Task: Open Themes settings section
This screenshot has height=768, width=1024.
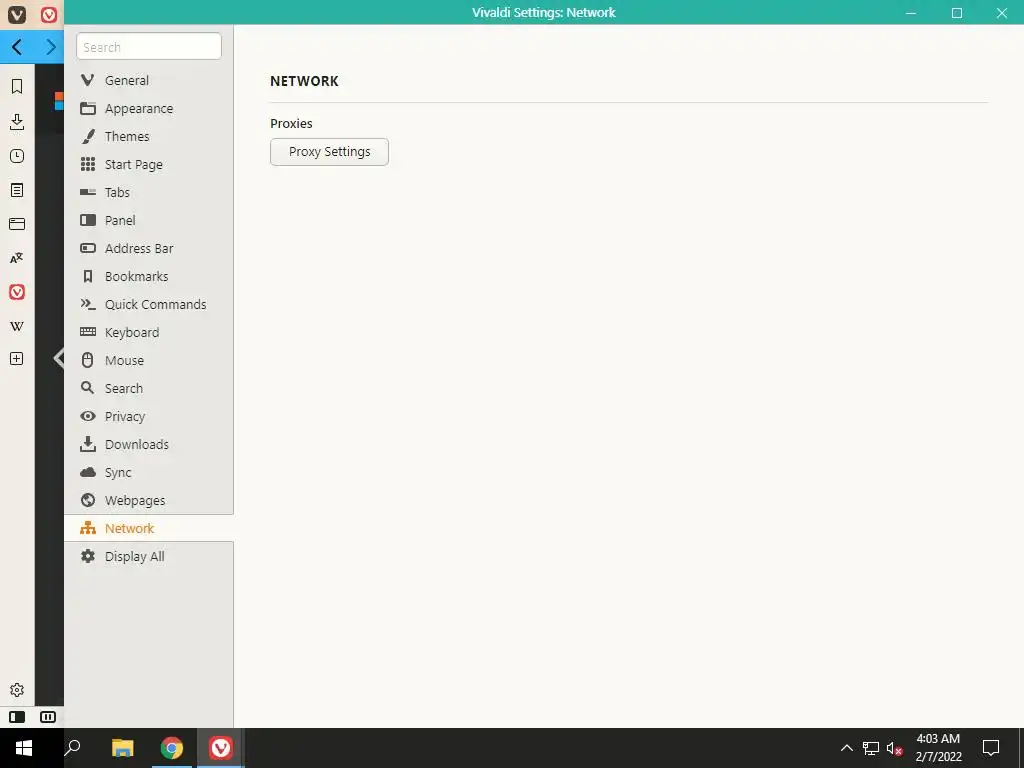Action: pos(149,136)
